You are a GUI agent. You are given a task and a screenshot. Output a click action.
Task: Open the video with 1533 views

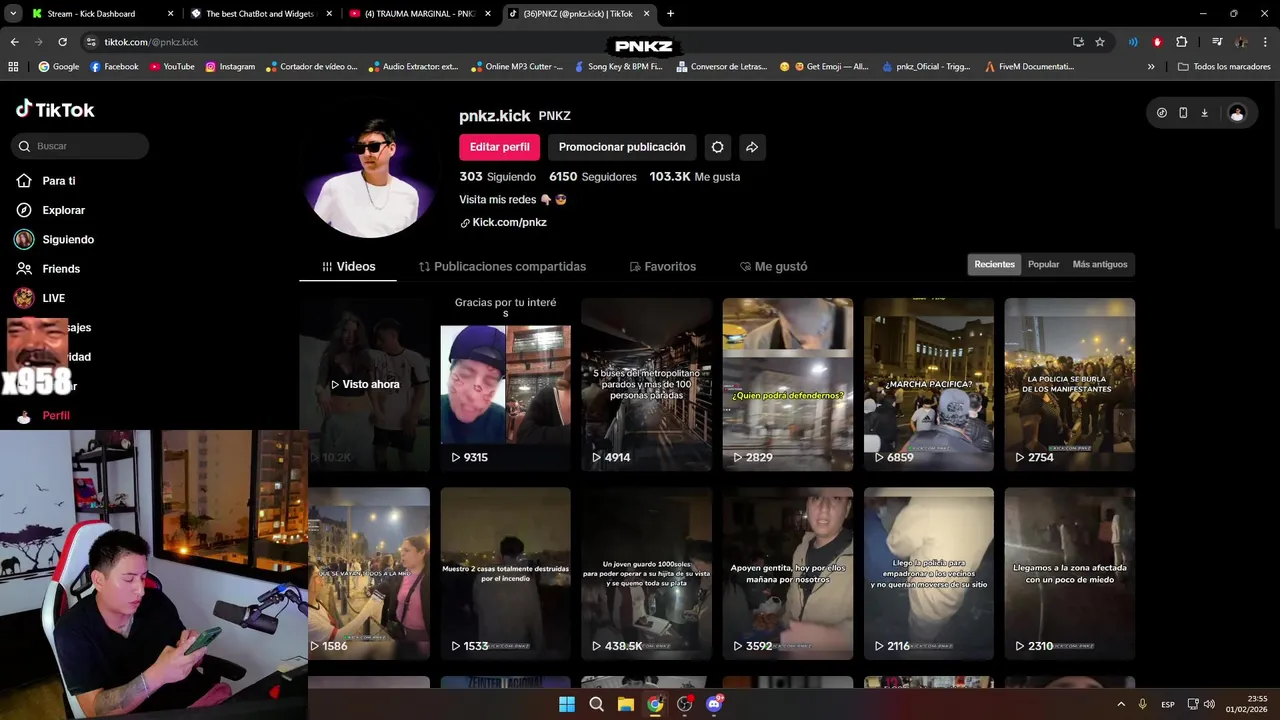pyautogui.click(x=506, y=574)
